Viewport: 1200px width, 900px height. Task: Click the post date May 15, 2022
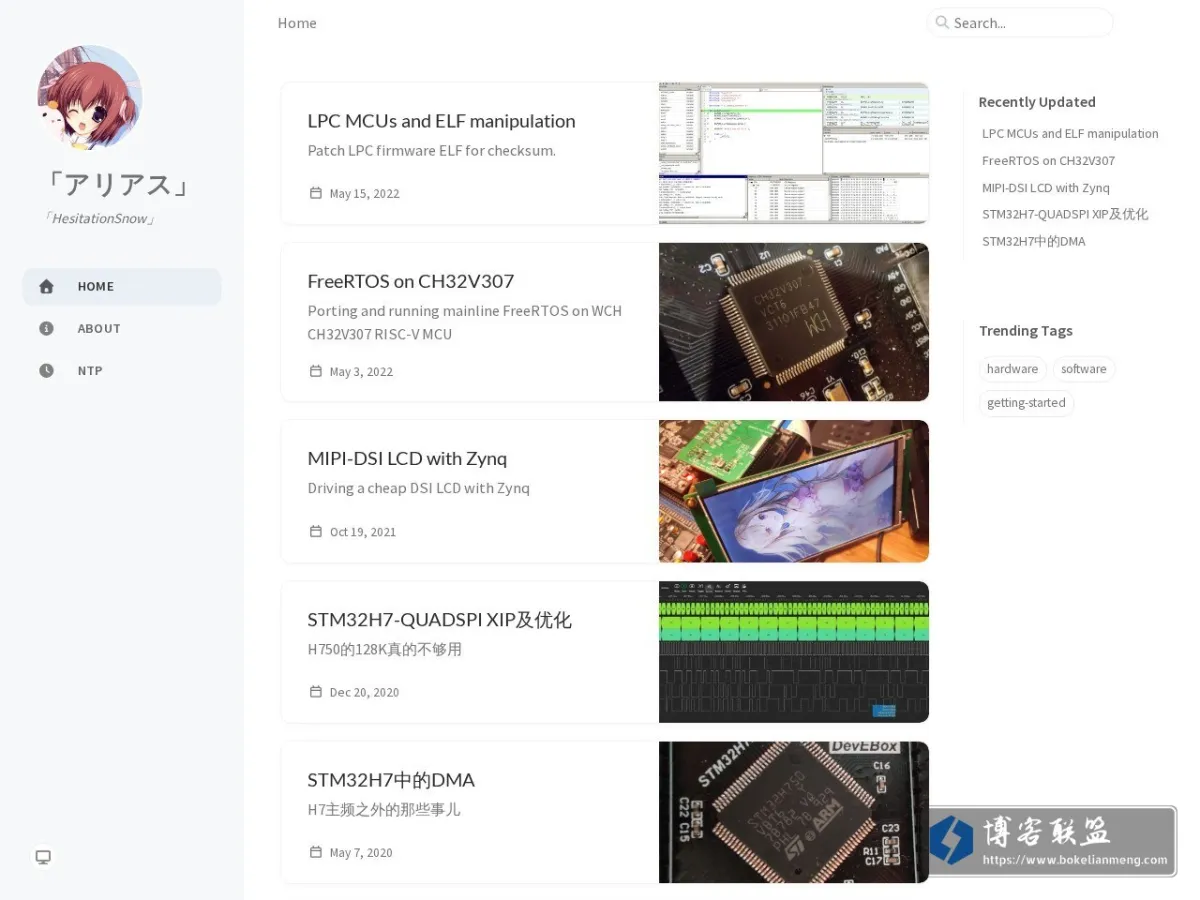364,193
